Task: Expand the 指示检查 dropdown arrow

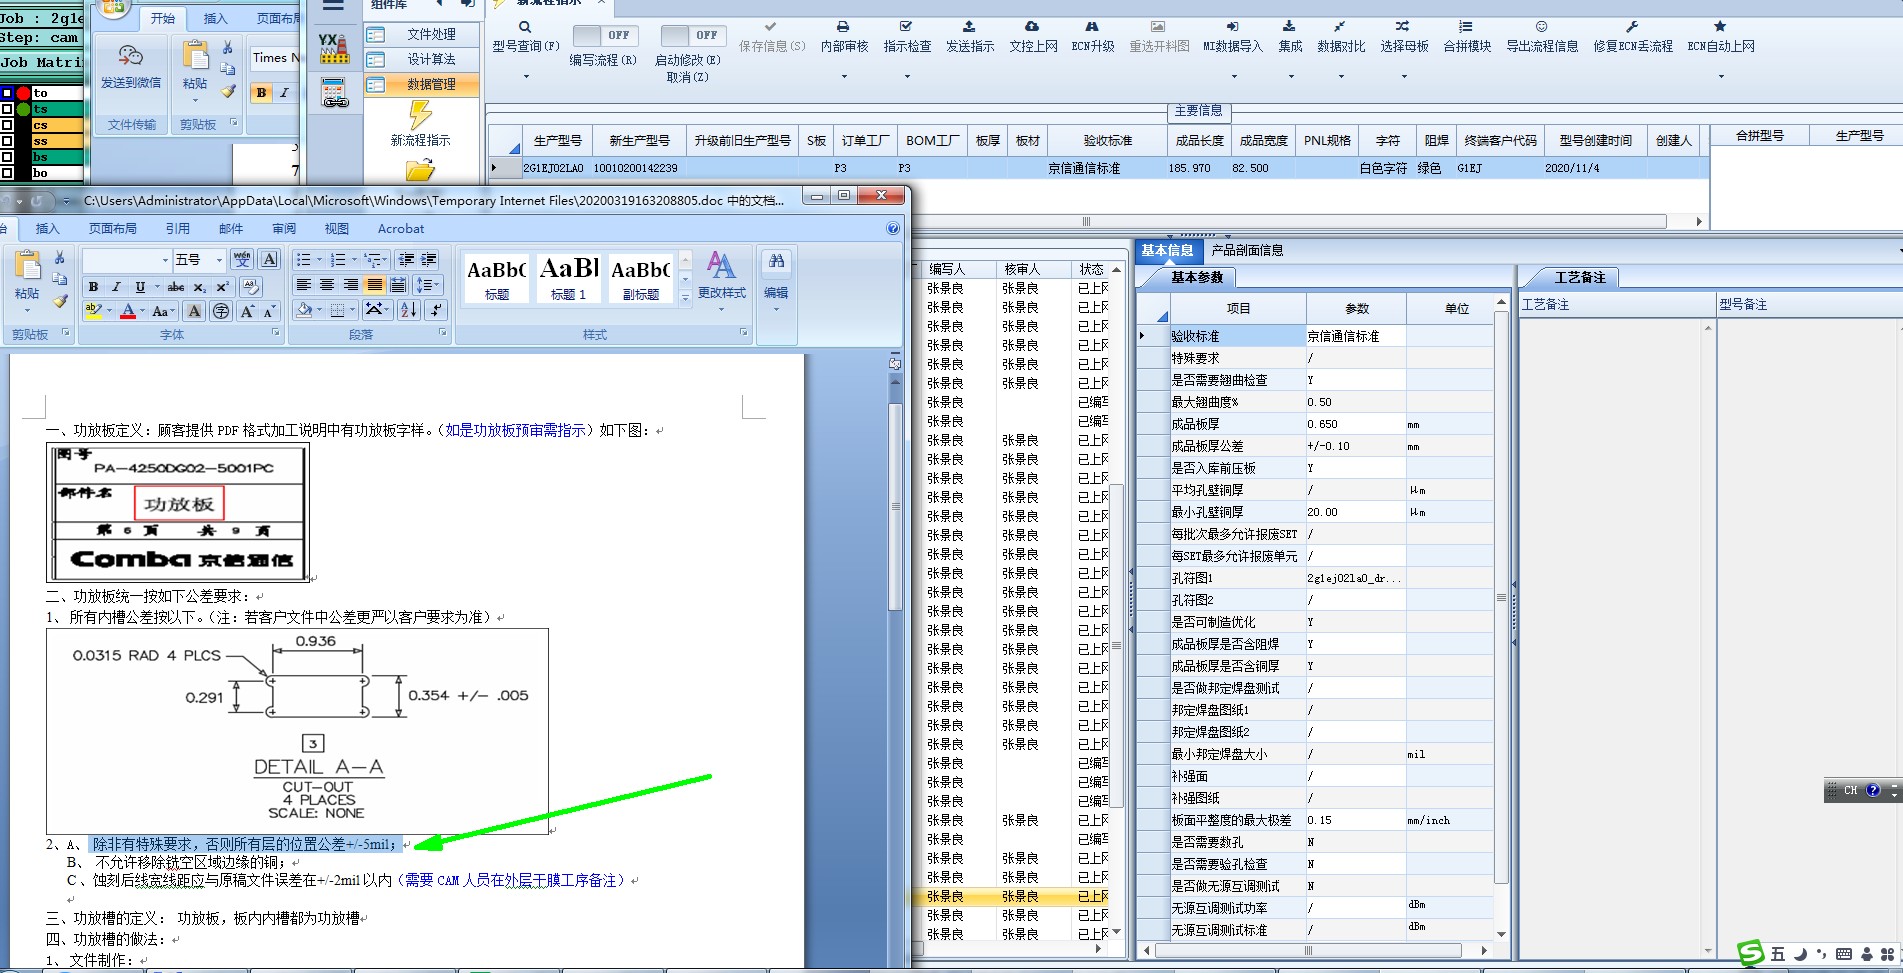Action: pyautogui.click(x=906, y=76)
